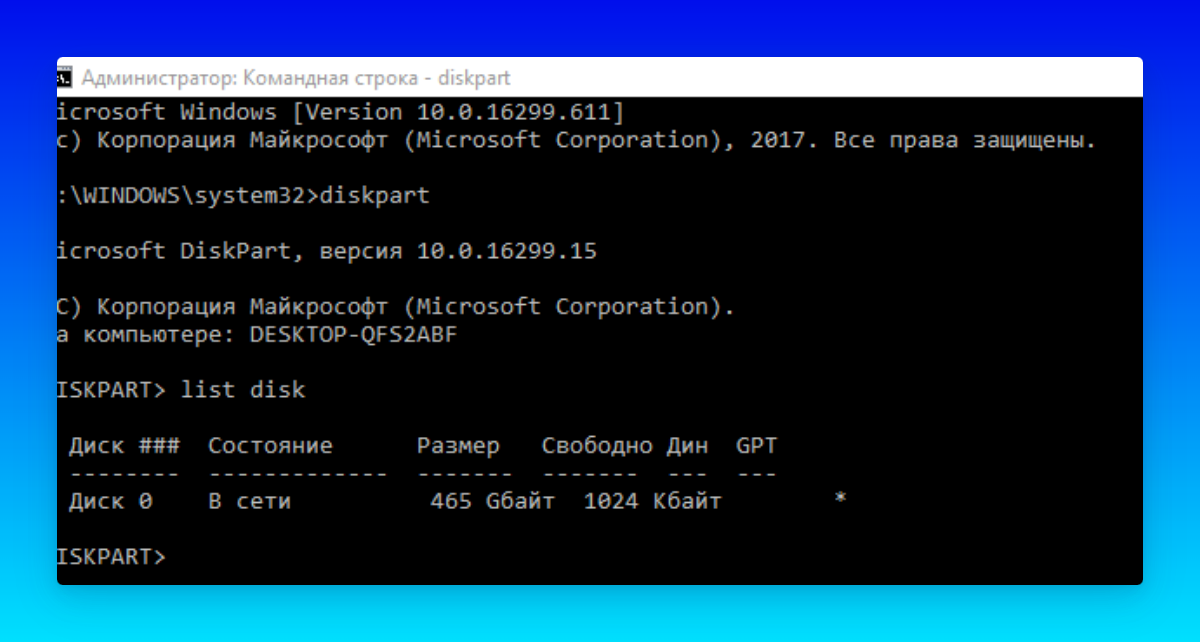Click the '465 Gбайт' size value
This screenshot has height=642, width=1200.
pos(492,501)
